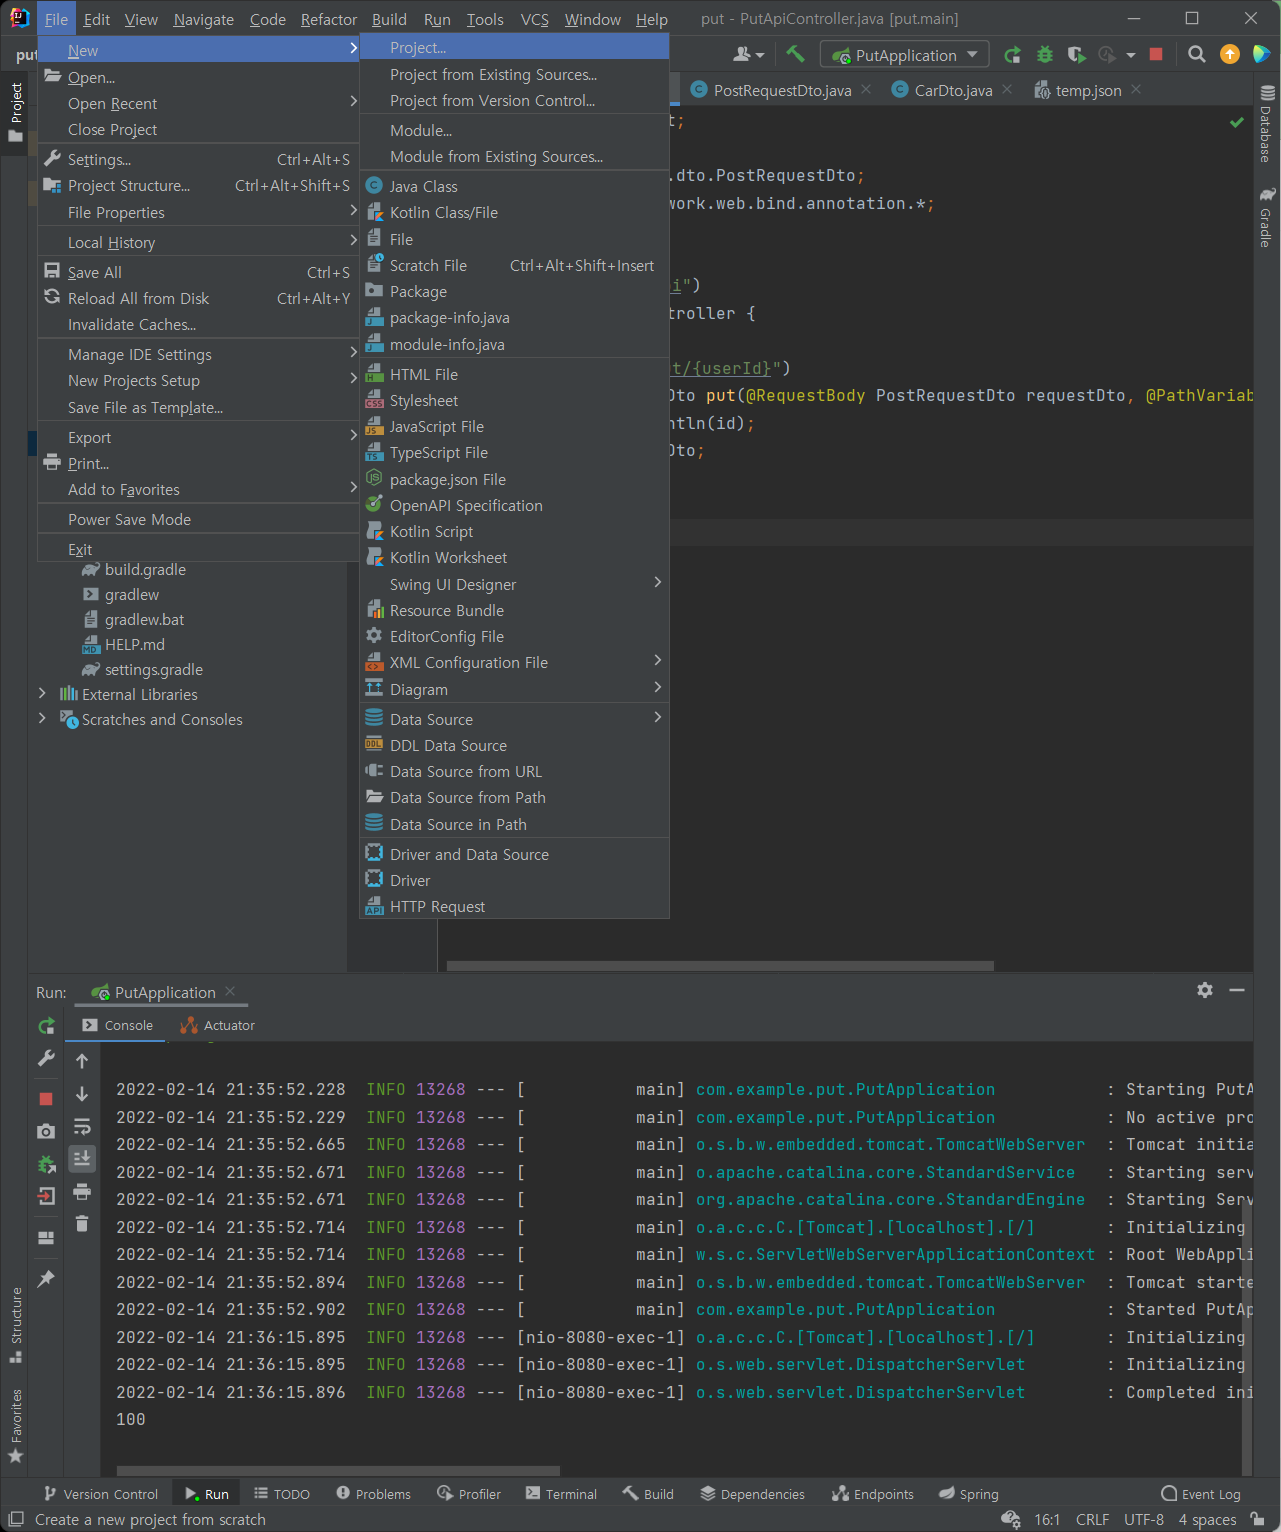Open the Database tool window

click(1267, 124)
